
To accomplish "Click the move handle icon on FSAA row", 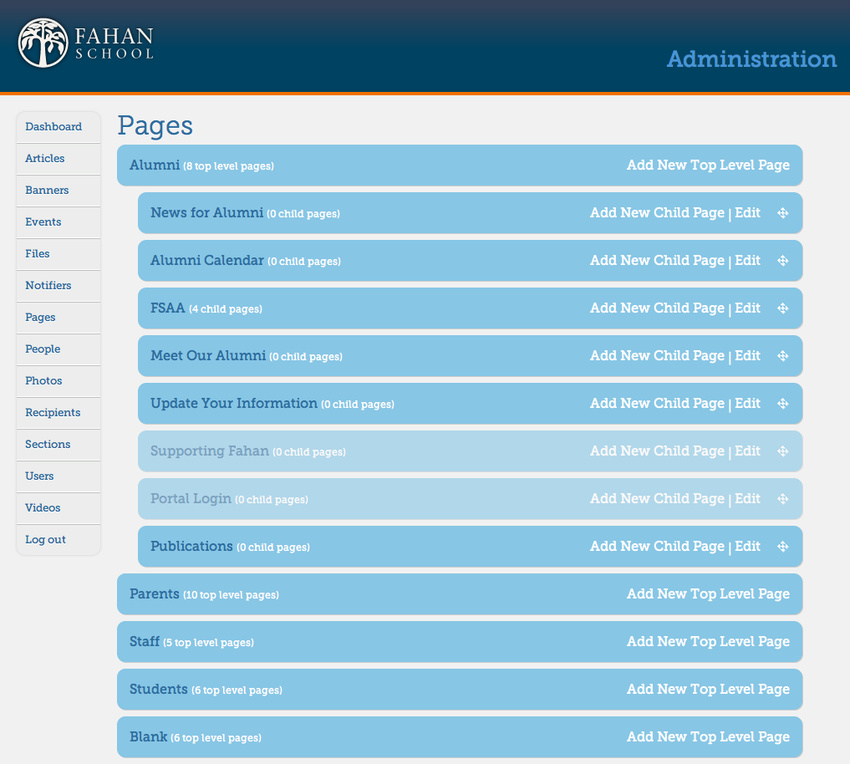I will (x=782, y=309).
